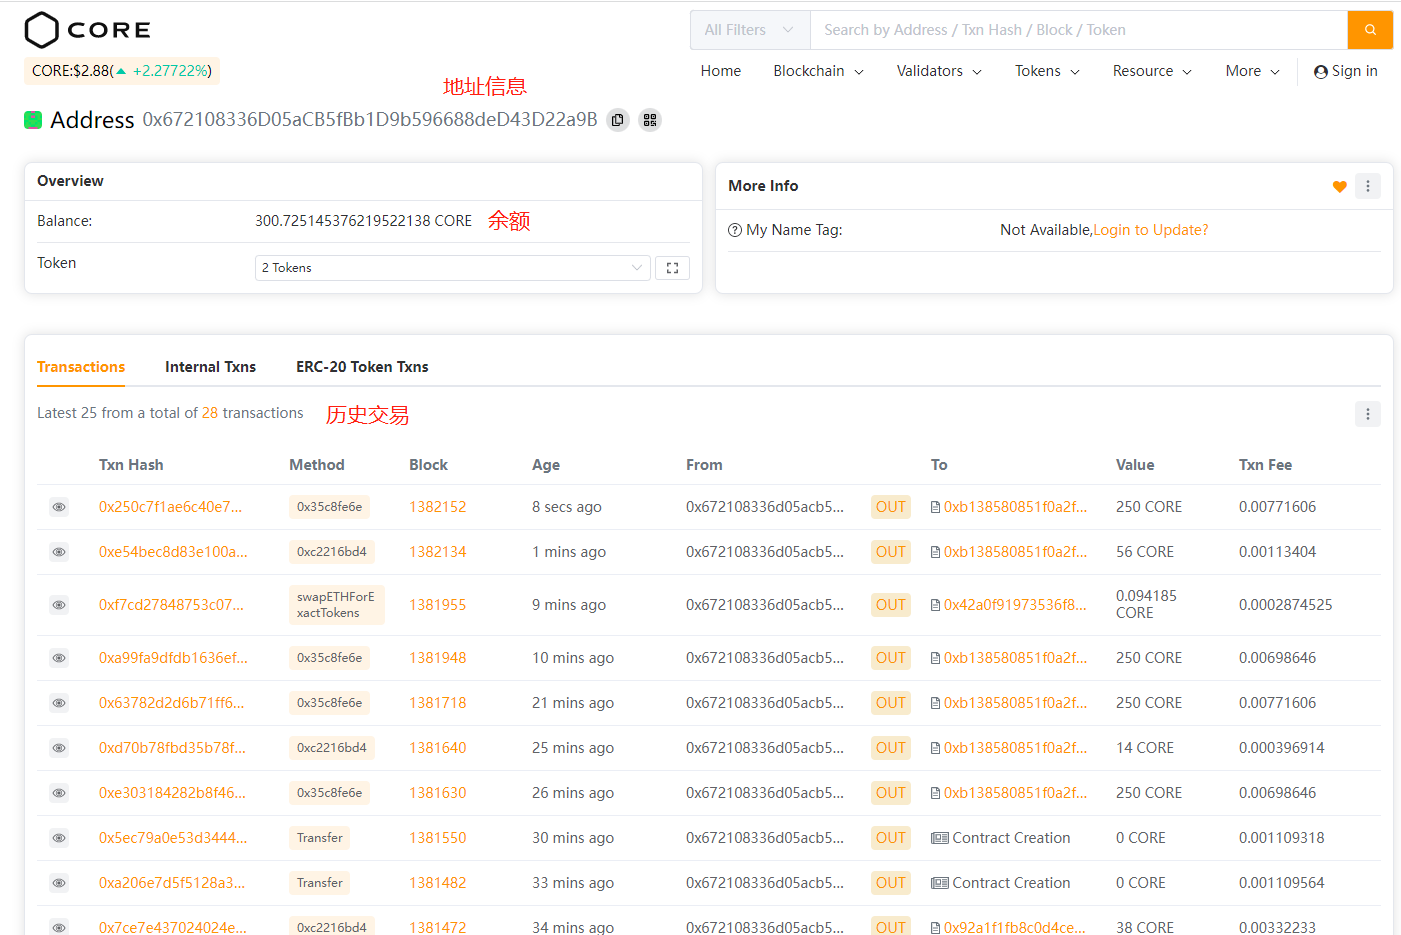Switch to Internal Txns tab
The height and width of the screenshot is (935, 1401).
210,367
